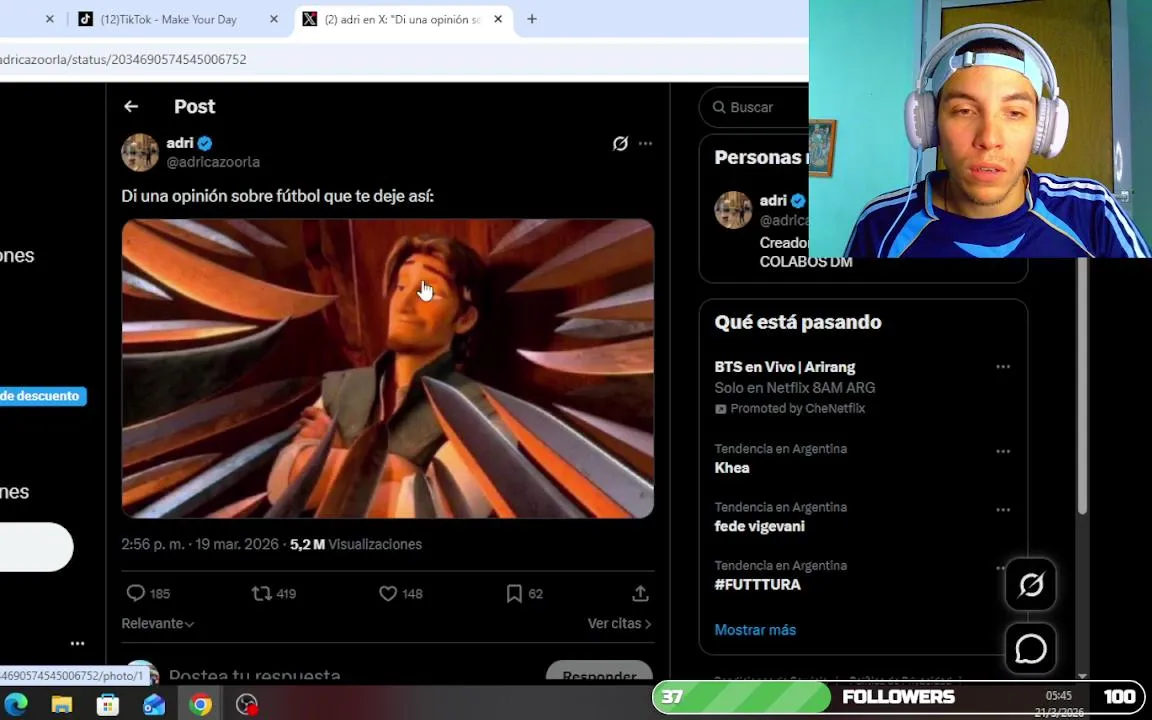Open options for Khea trend
The width and height of the screenshot is (1152, 720).
(1003, 451)
